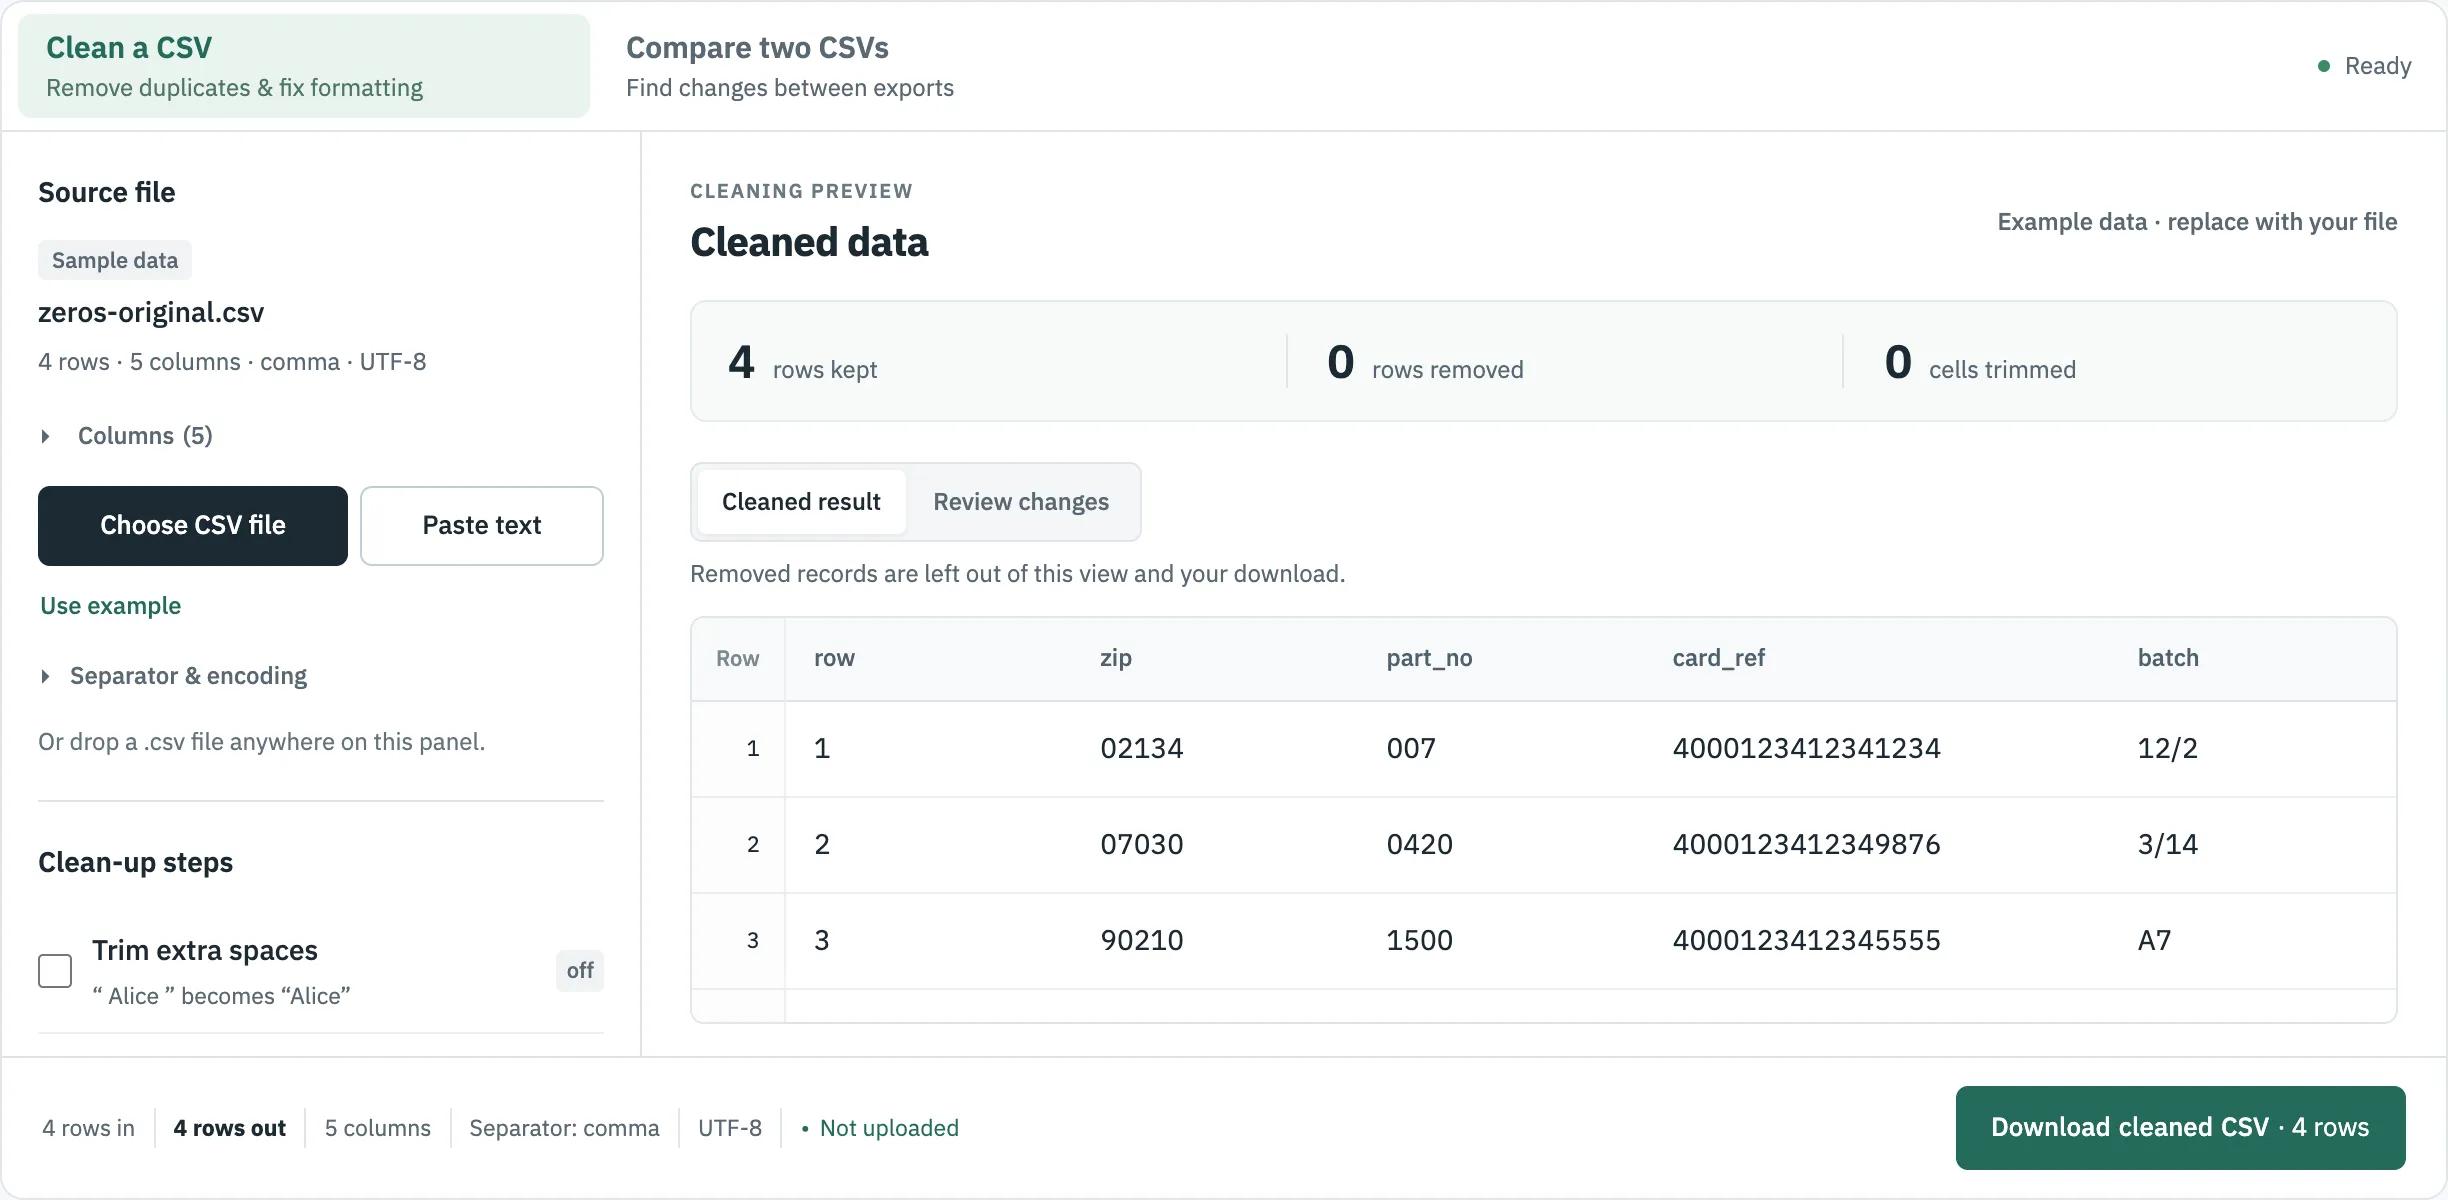Open the Review changes tab

tap(1021, 502)
